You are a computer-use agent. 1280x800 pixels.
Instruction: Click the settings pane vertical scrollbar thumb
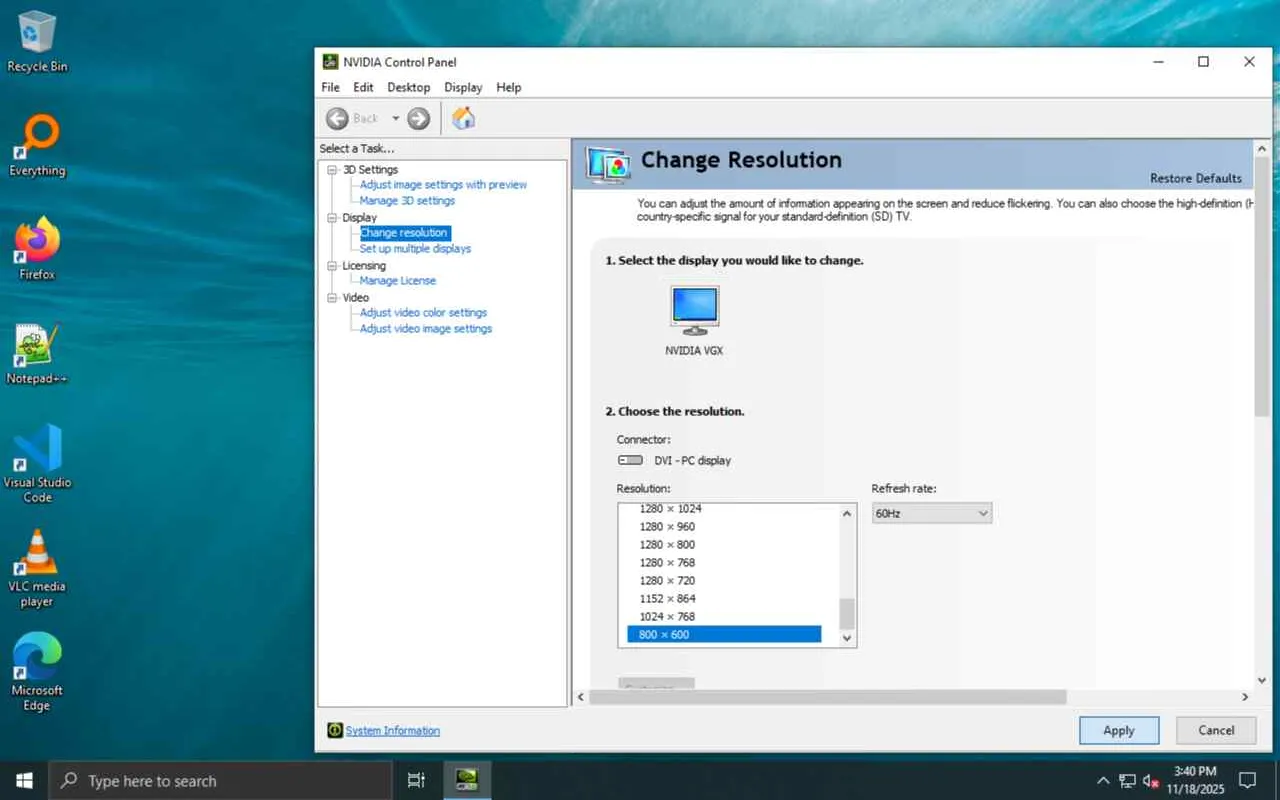1262,287
